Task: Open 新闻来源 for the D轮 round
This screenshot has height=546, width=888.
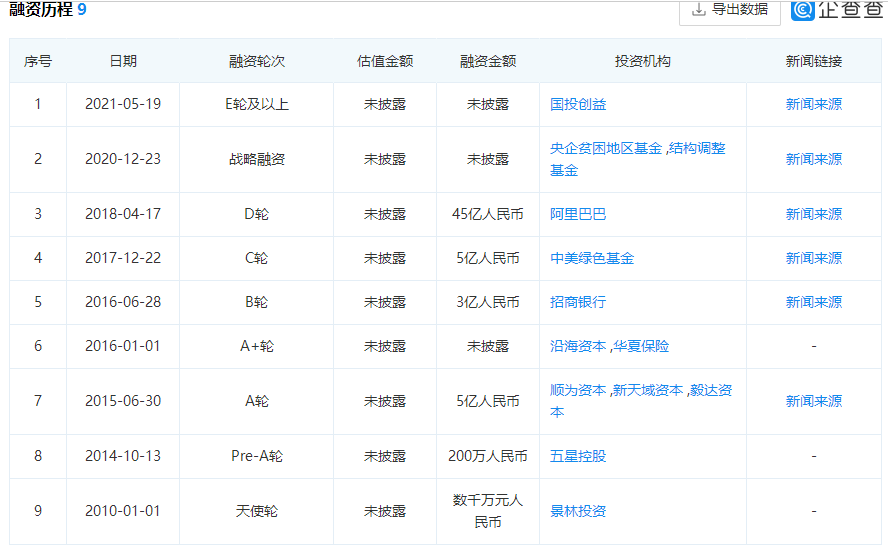Action: pyautogui.click(x=813, y=214)
